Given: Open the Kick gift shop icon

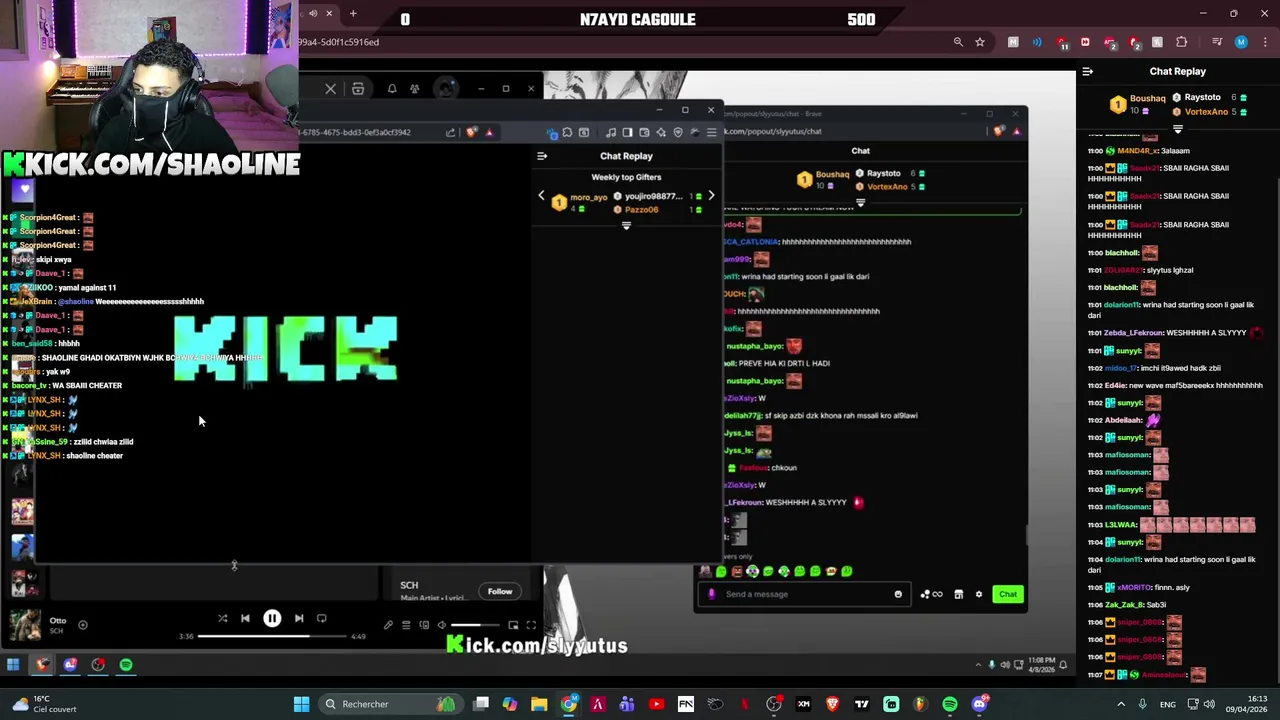Looking at the screenshot, I should pyautogui.click(x=958, y=594).
